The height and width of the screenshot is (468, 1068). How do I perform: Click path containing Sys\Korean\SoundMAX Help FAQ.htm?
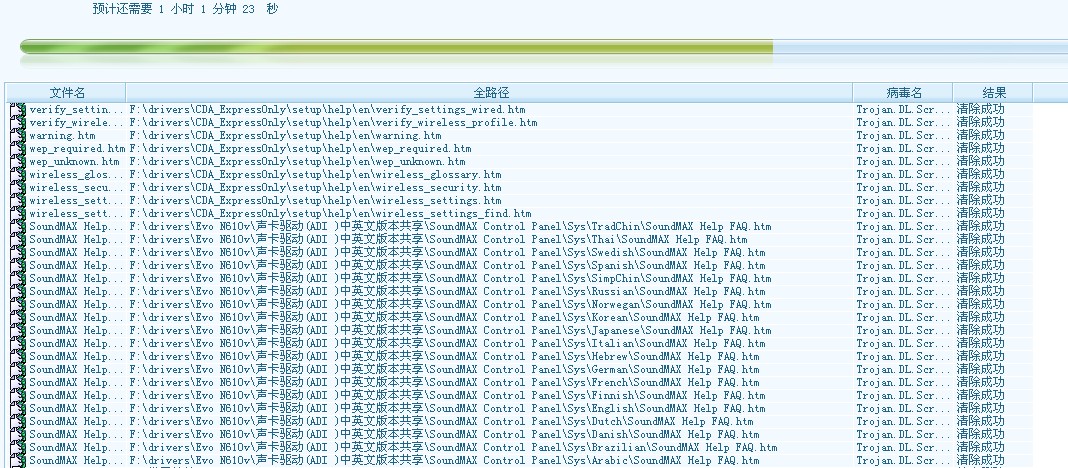[444, 317]
